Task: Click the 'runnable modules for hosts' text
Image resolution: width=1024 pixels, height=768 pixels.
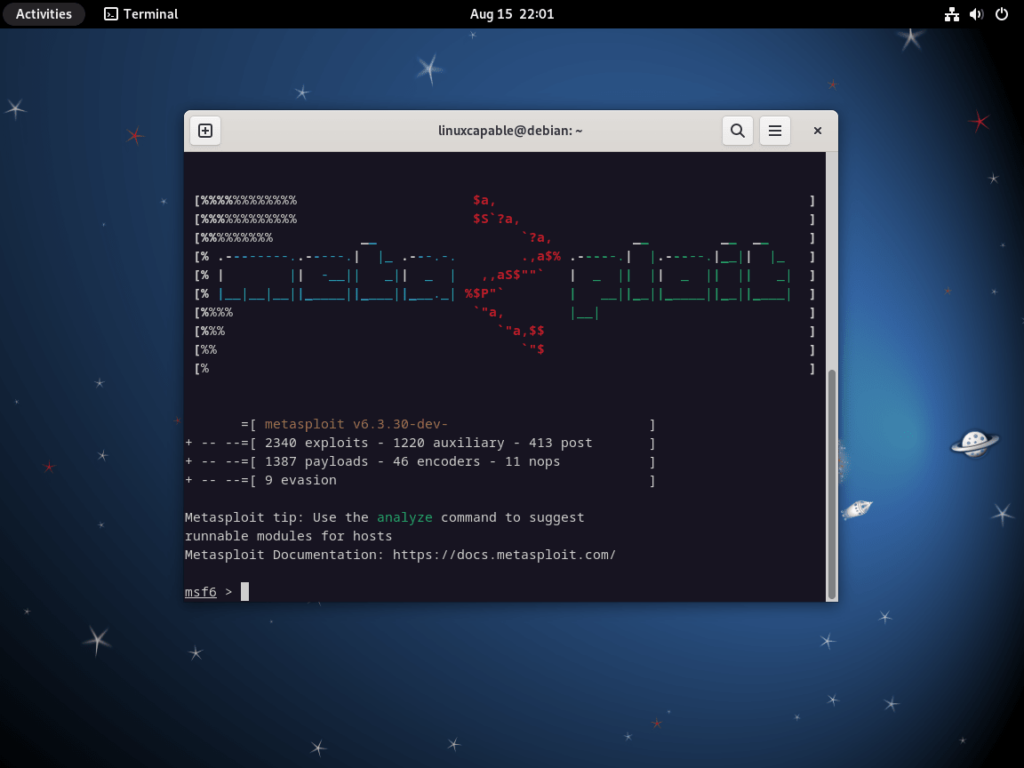Action: coord(288,536)
